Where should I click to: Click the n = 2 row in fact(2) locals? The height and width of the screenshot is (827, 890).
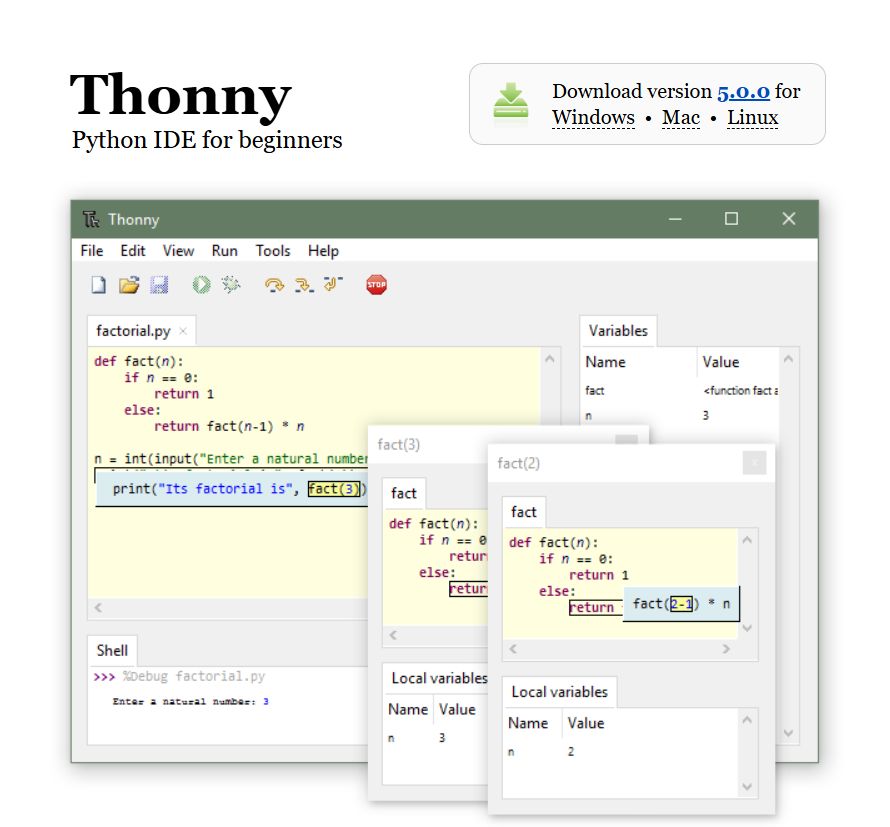(622, 752)
